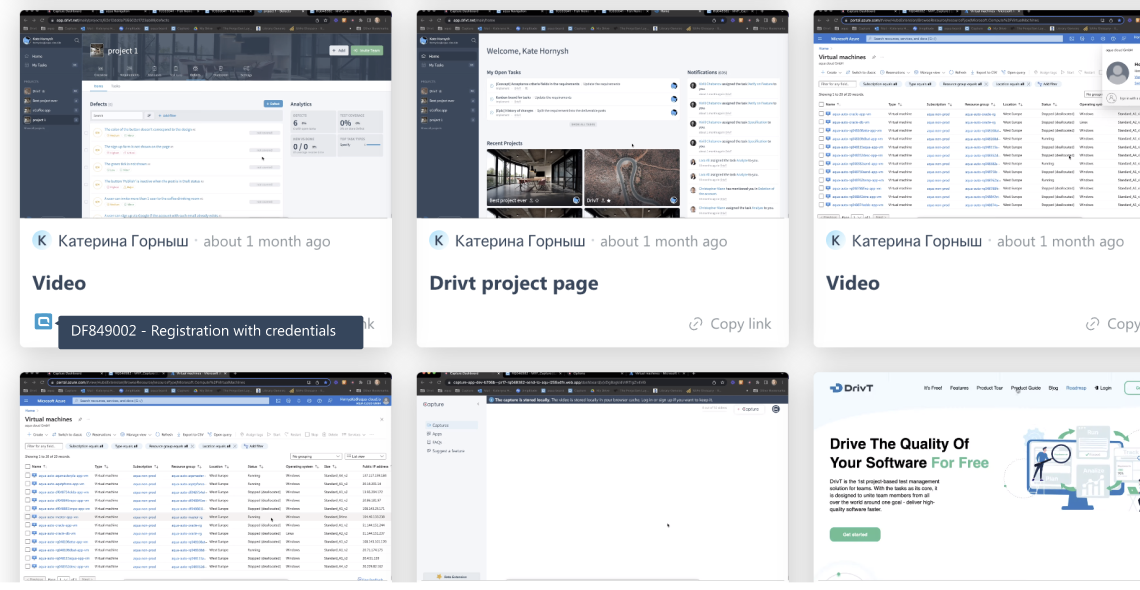Click the K avatar on the leftmost Video card
Viewport: 1140px width, 590px height.
pyautogui.click(x=42, y=241)
